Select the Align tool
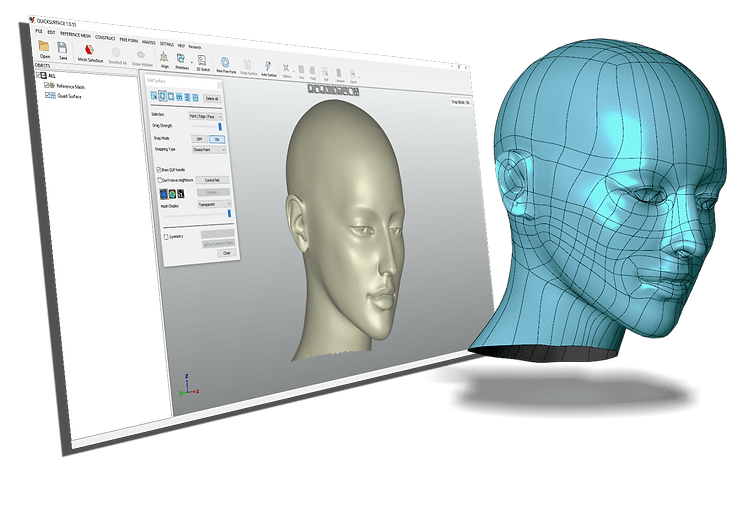This screenshot has width=750, height=508. point(164,57)
